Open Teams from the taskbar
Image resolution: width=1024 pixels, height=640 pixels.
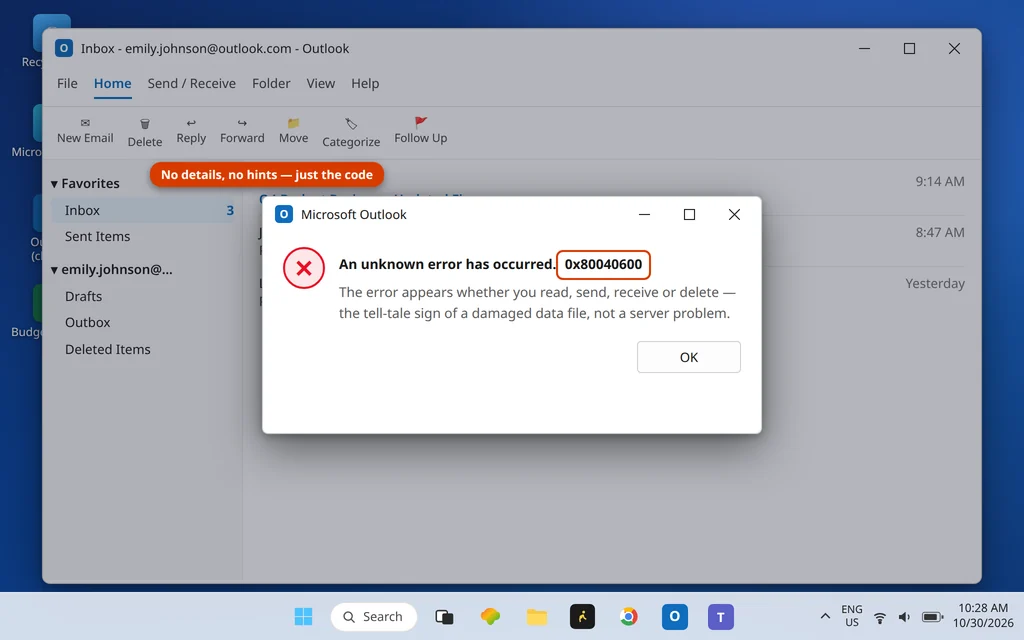pyautogui.click(x=721, y=616)
